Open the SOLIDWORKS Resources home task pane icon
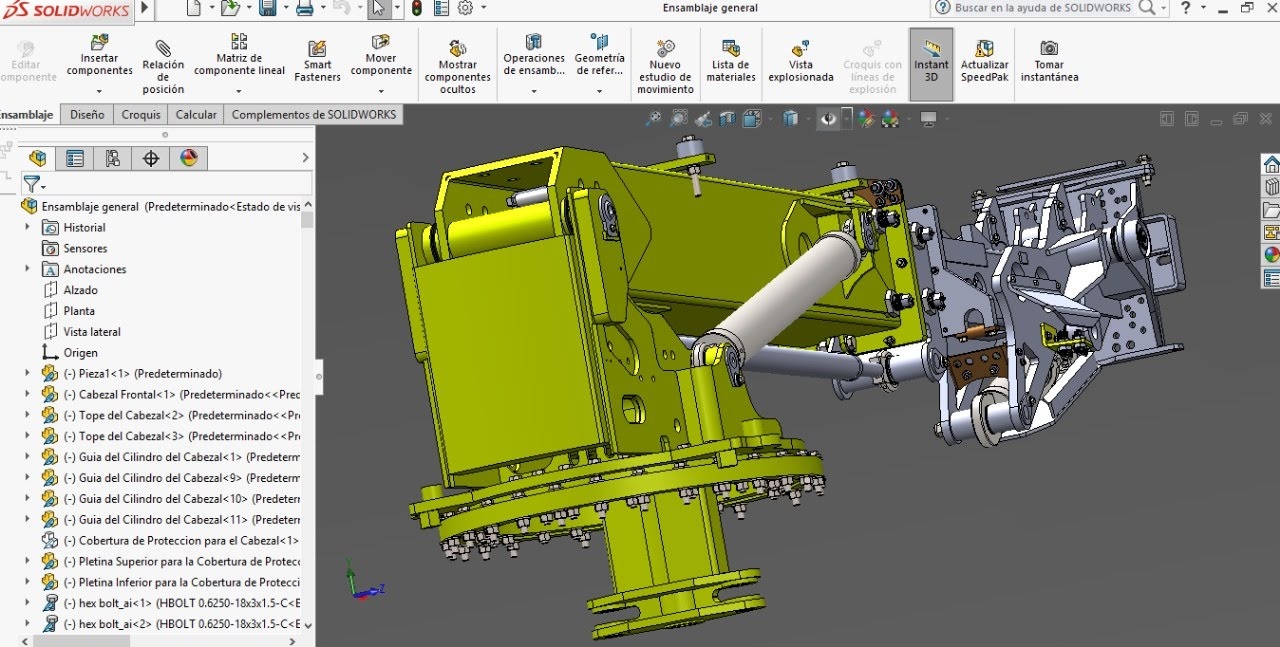 click(1271, 164)
